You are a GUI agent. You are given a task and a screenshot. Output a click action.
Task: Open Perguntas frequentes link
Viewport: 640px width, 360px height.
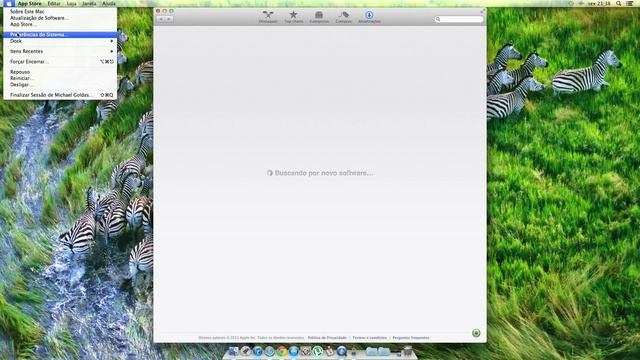(x=411, y=338)
